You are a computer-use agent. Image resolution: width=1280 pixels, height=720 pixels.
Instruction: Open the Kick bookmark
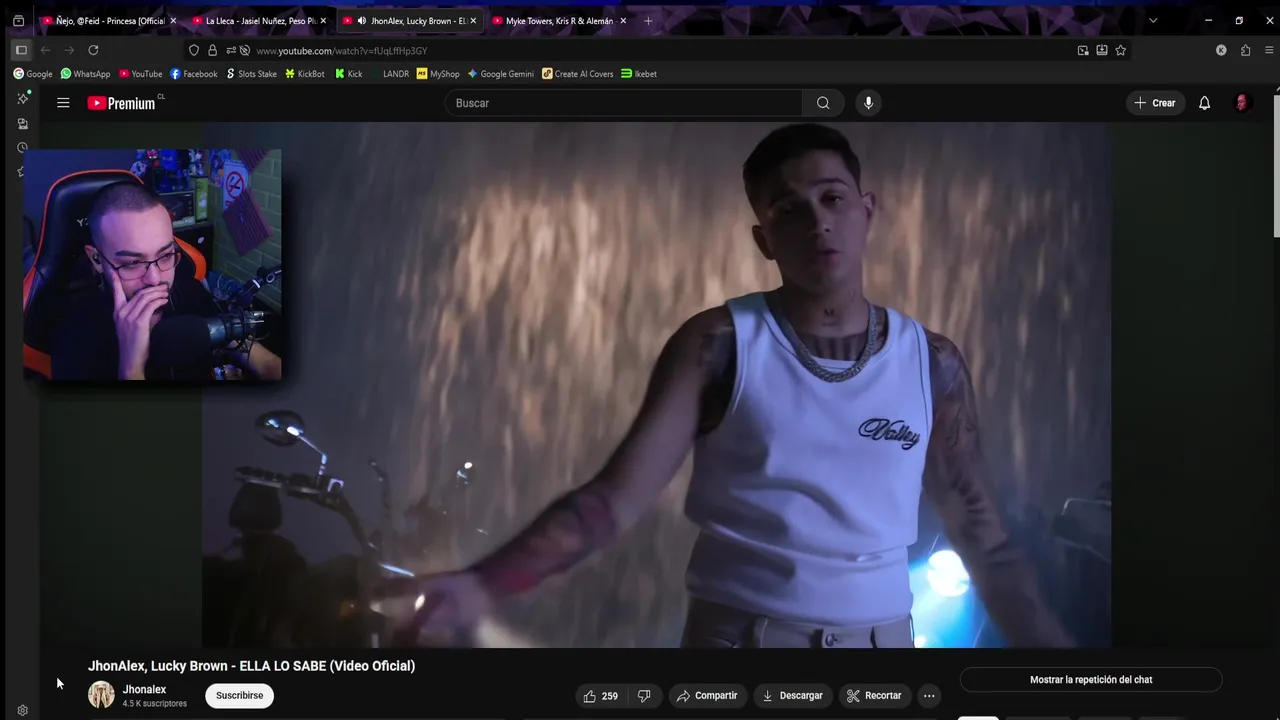(348, 73)
